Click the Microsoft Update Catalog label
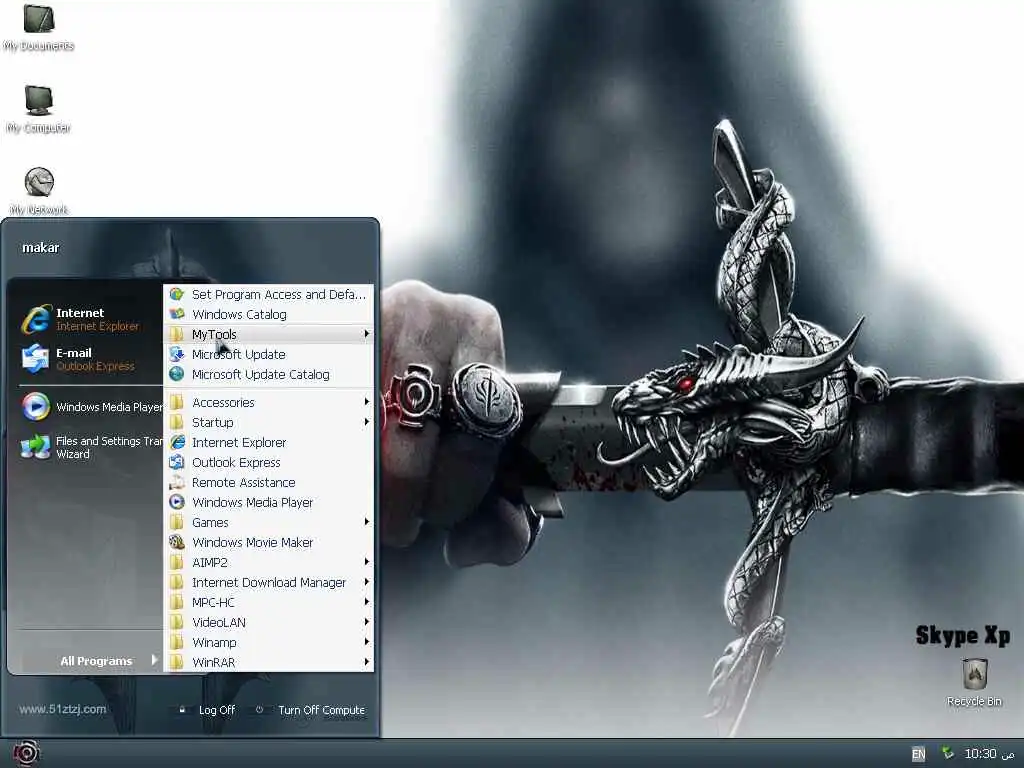Viewport: 1024px width, 768px height. 261,375
